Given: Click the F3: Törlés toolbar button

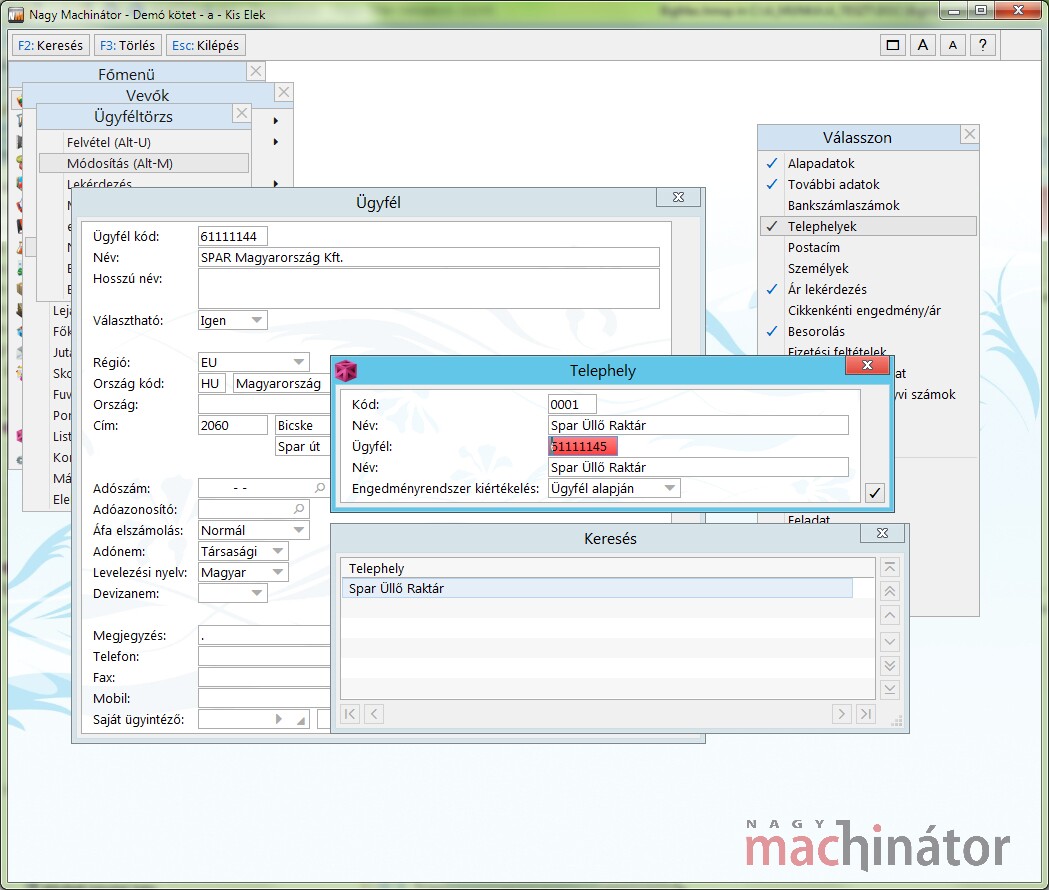Looking at the screenshot, I should (127, 46).
